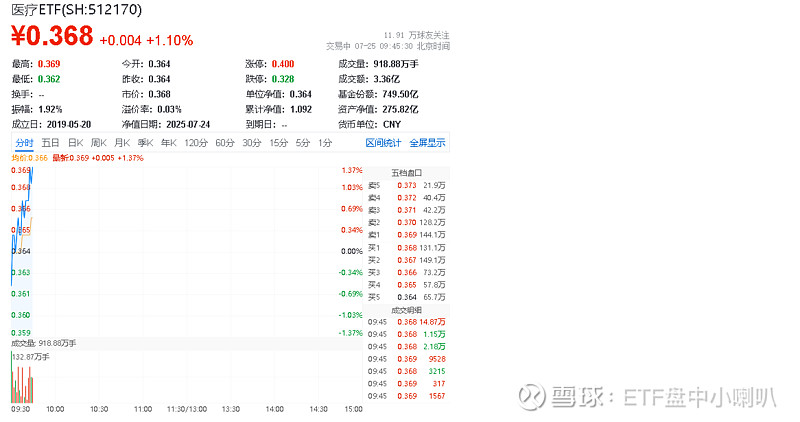Screen dimensions: 800x422
Task: Click 全屏显示 fullscreen link
Action: pos(428,143)
